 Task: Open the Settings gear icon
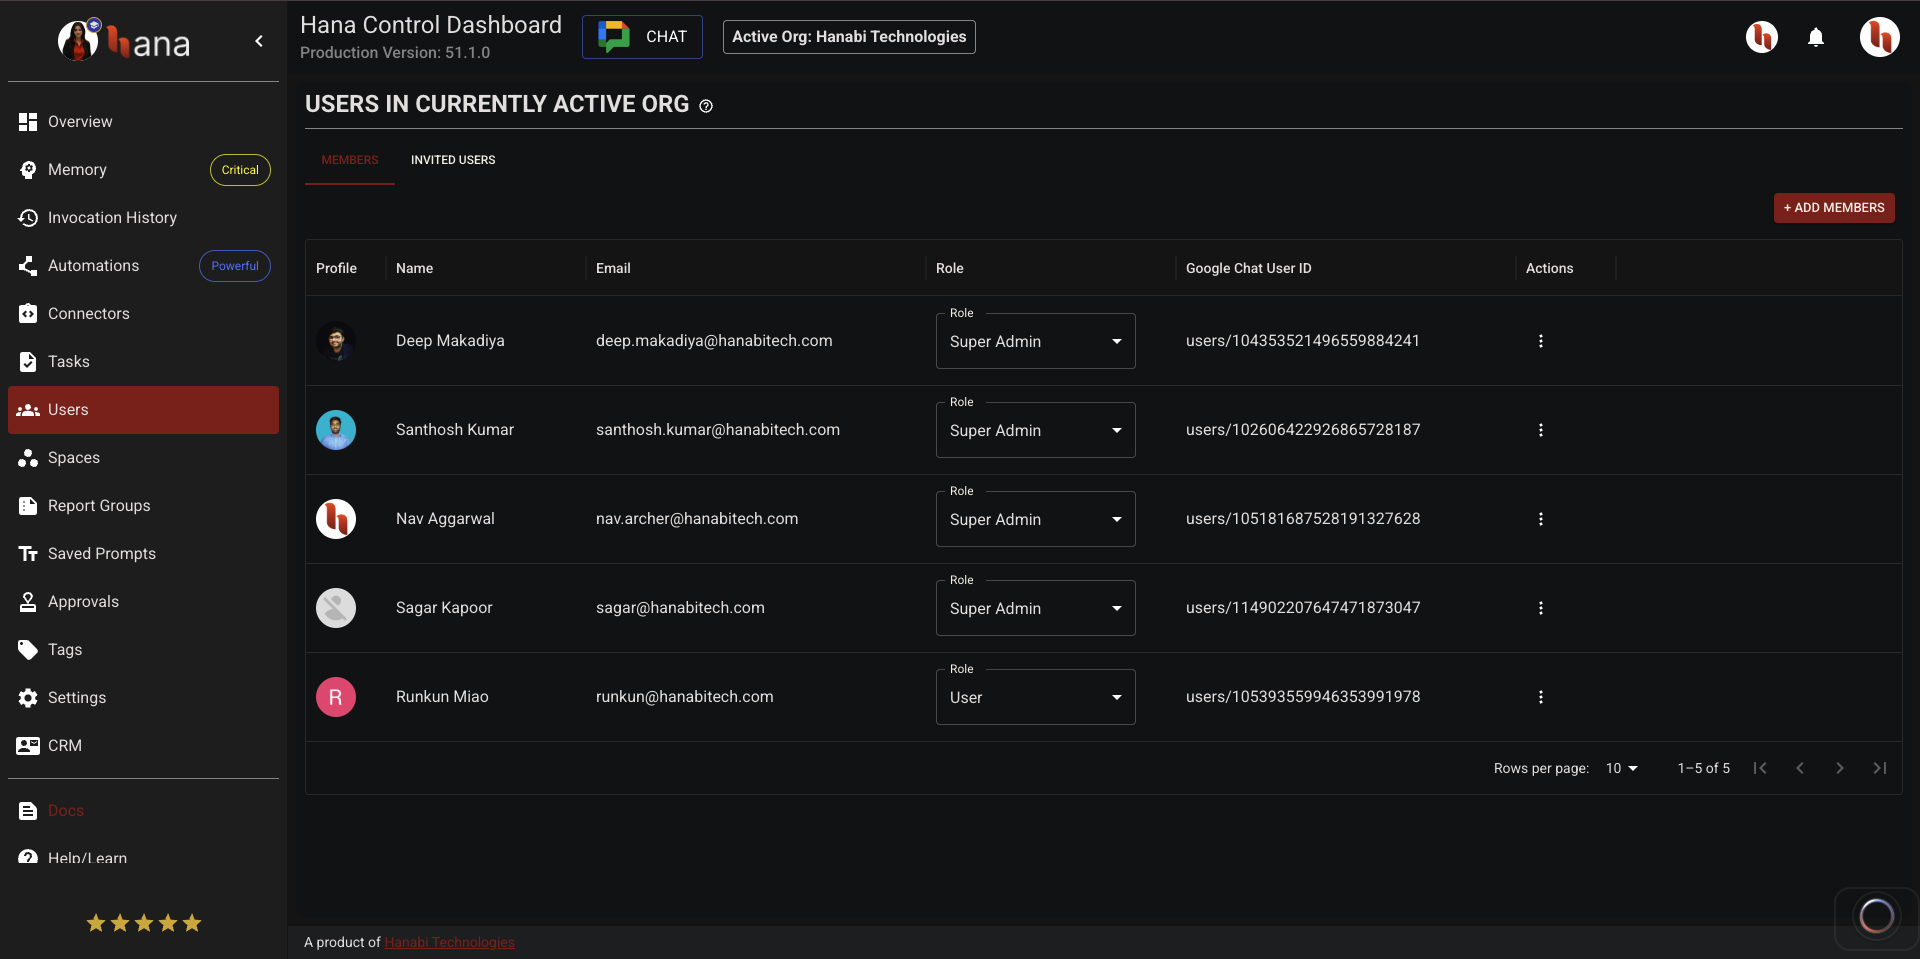click(28, 697)
